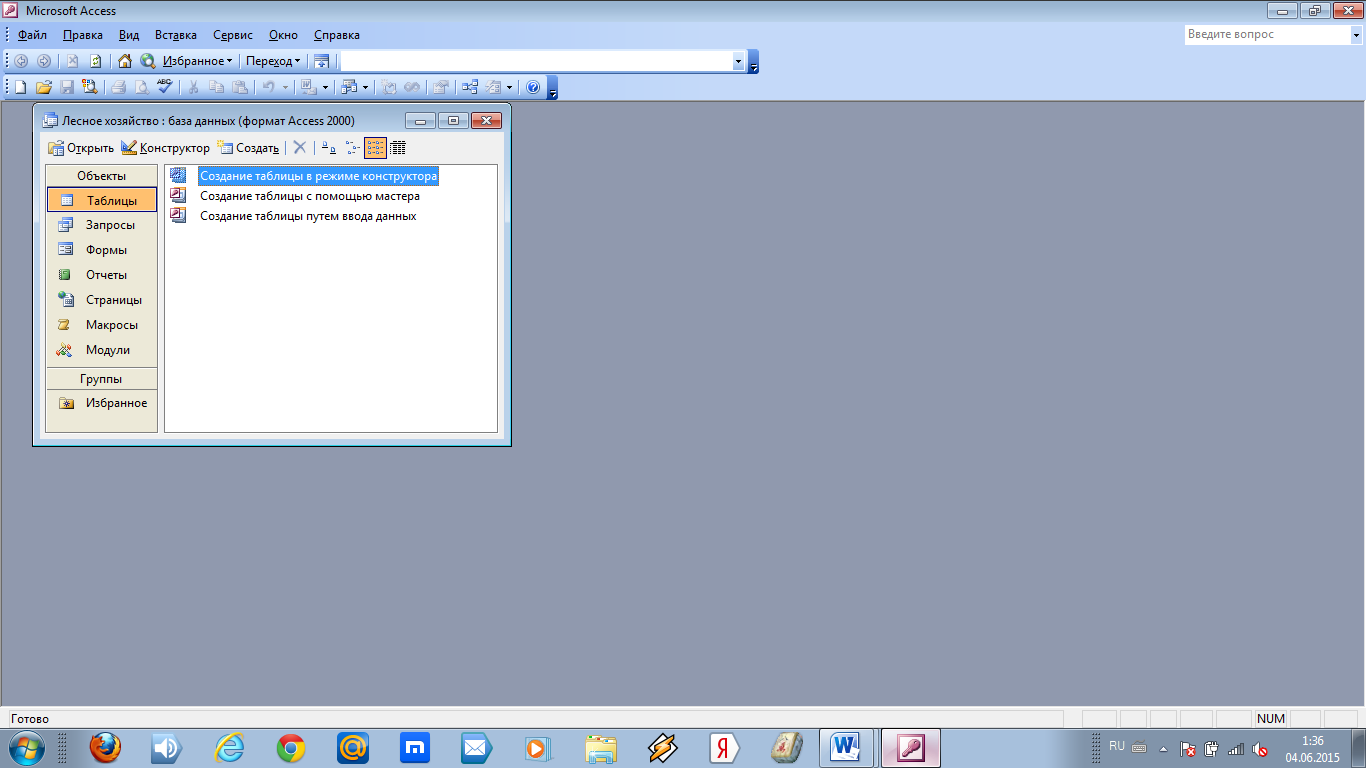Image resolution: width=1366 pixels, height=768 pixels.
Task: Open the Сервис menu
Action: click(233, 35)
